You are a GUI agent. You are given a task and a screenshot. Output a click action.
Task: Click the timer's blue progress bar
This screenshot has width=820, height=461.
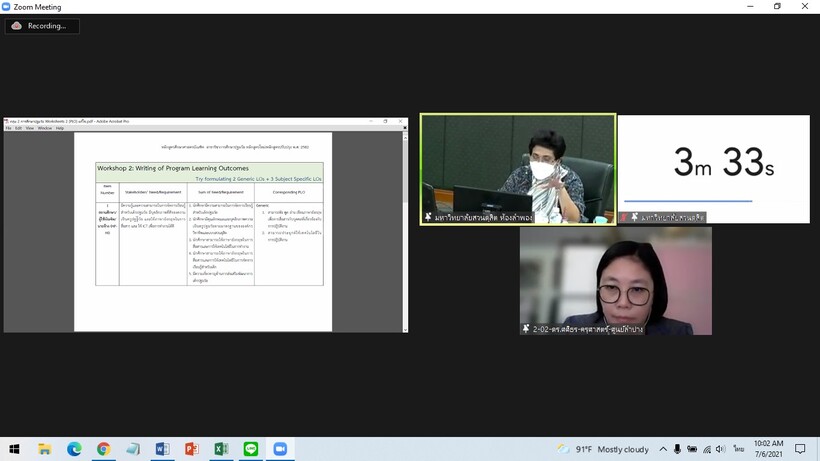[688, 201]
